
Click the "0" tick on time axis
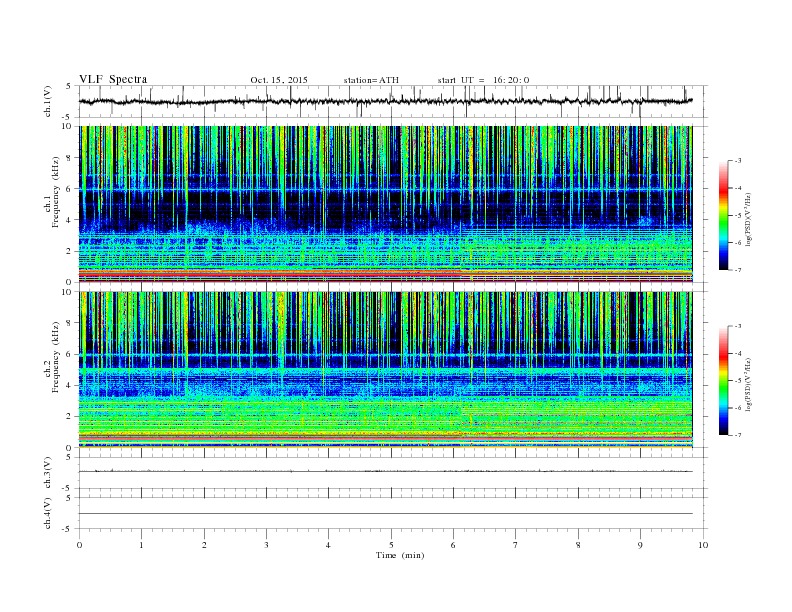pos(79,545)
